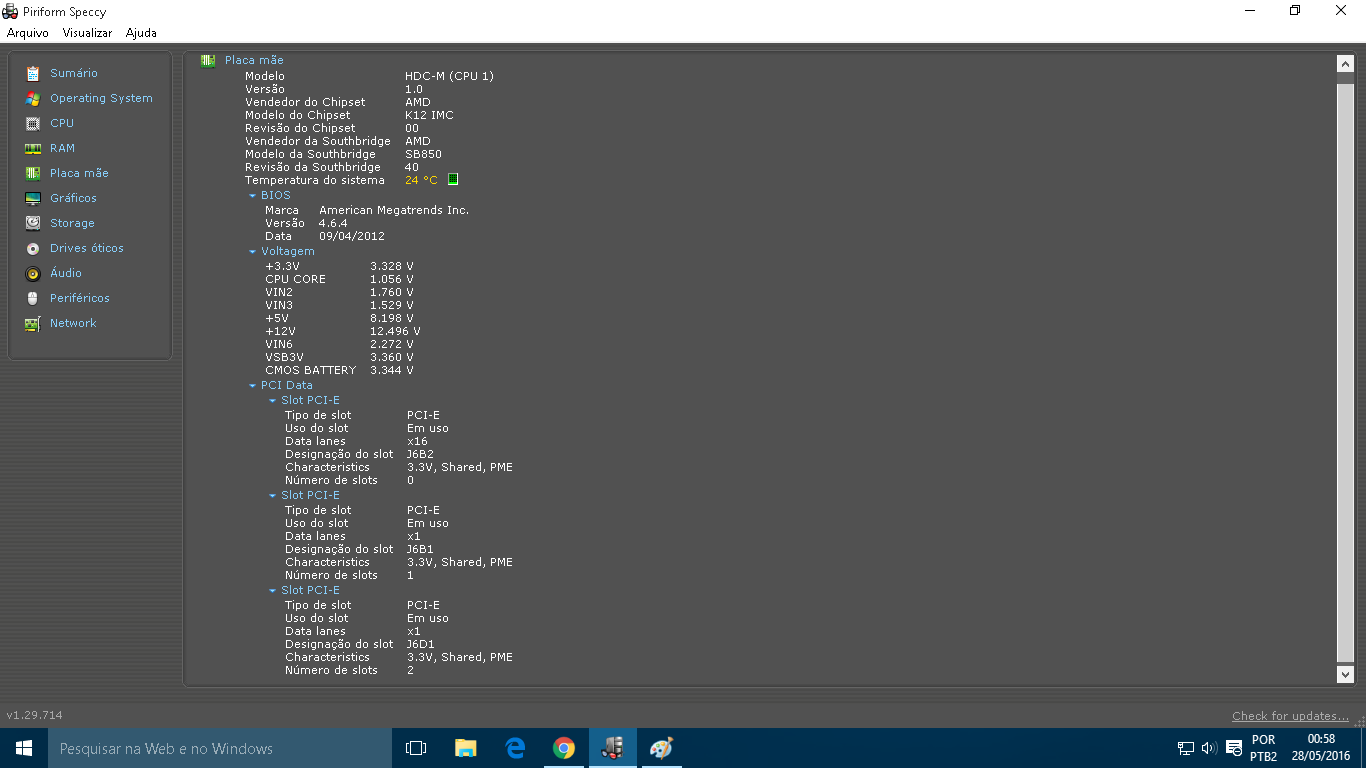
Task: Open the Windows Start button
Action: (x=24, y=748)
